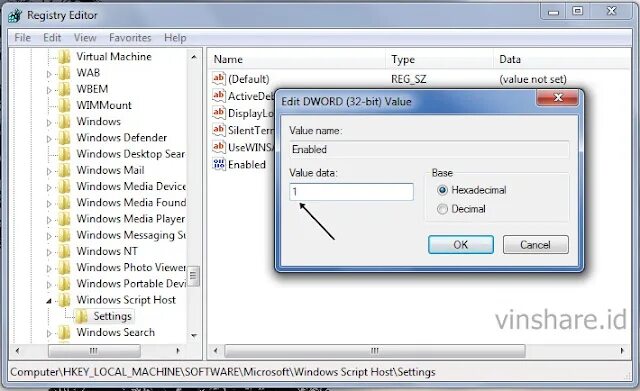The image size is (640, 391).
Task: Select the UseWINSAFER string value icon
Action: (x=219, y=147)
